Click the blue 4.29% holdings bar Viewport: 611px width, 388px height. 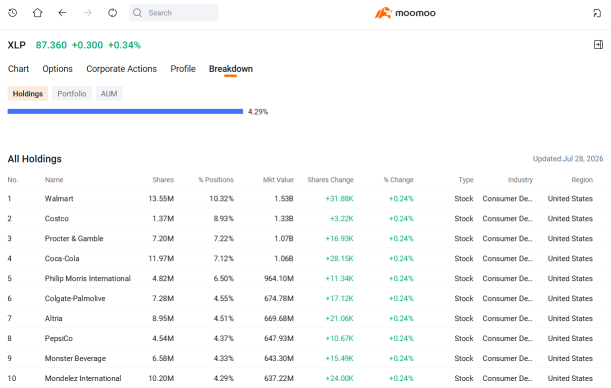[x=125, y=111]
